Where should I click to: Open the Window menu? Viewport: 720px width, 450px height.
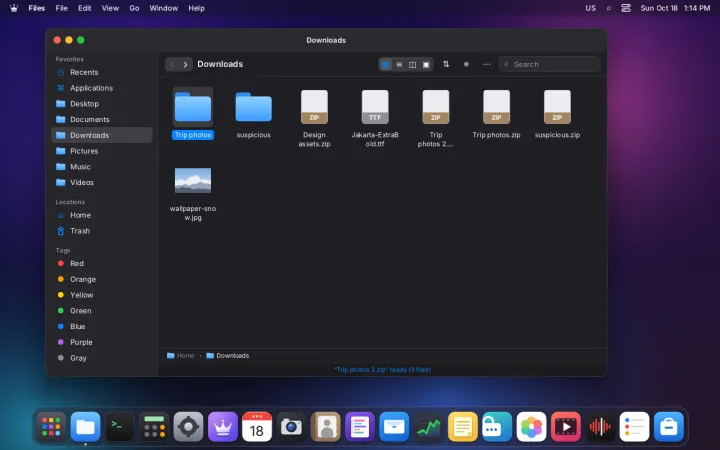coord(163,8)
